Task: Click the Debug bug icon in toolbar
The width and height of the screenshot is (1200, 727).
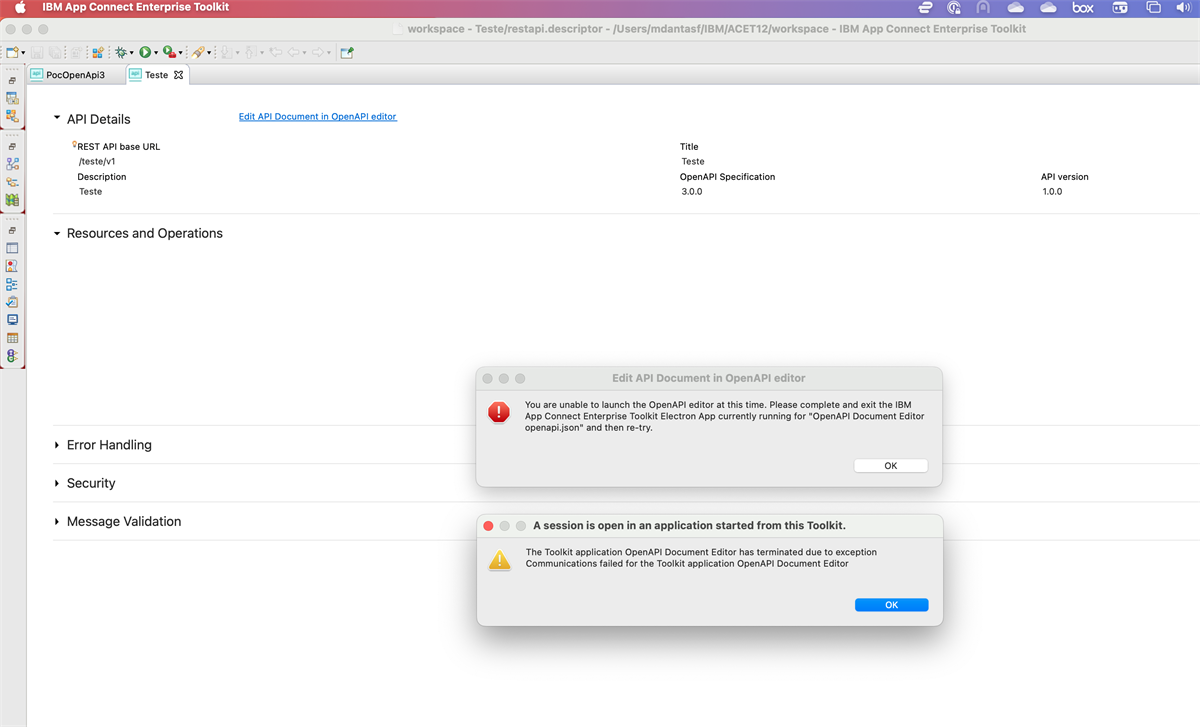Action: (120, 52)
